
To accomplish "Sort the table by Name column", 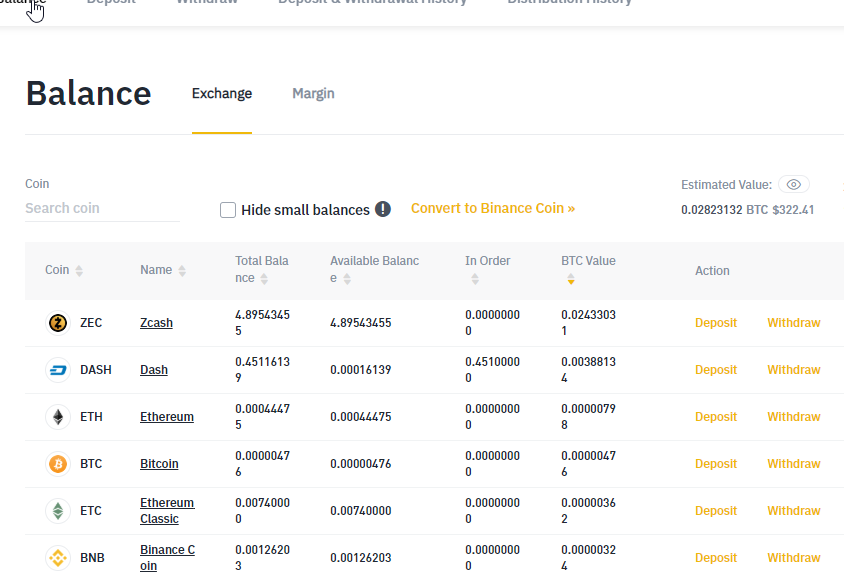I will coord(182,271).
